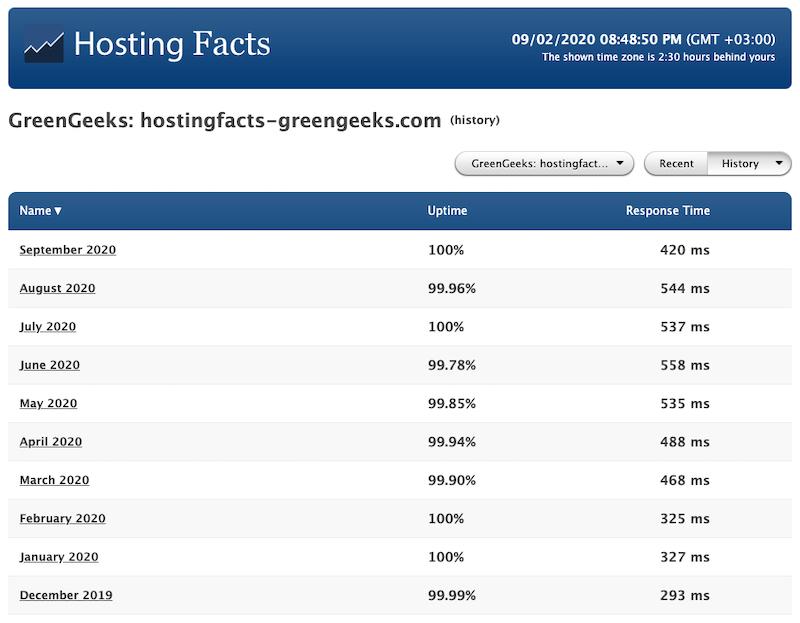Click the date and time in header
The image size is (800, 623).
pos(643,39)
